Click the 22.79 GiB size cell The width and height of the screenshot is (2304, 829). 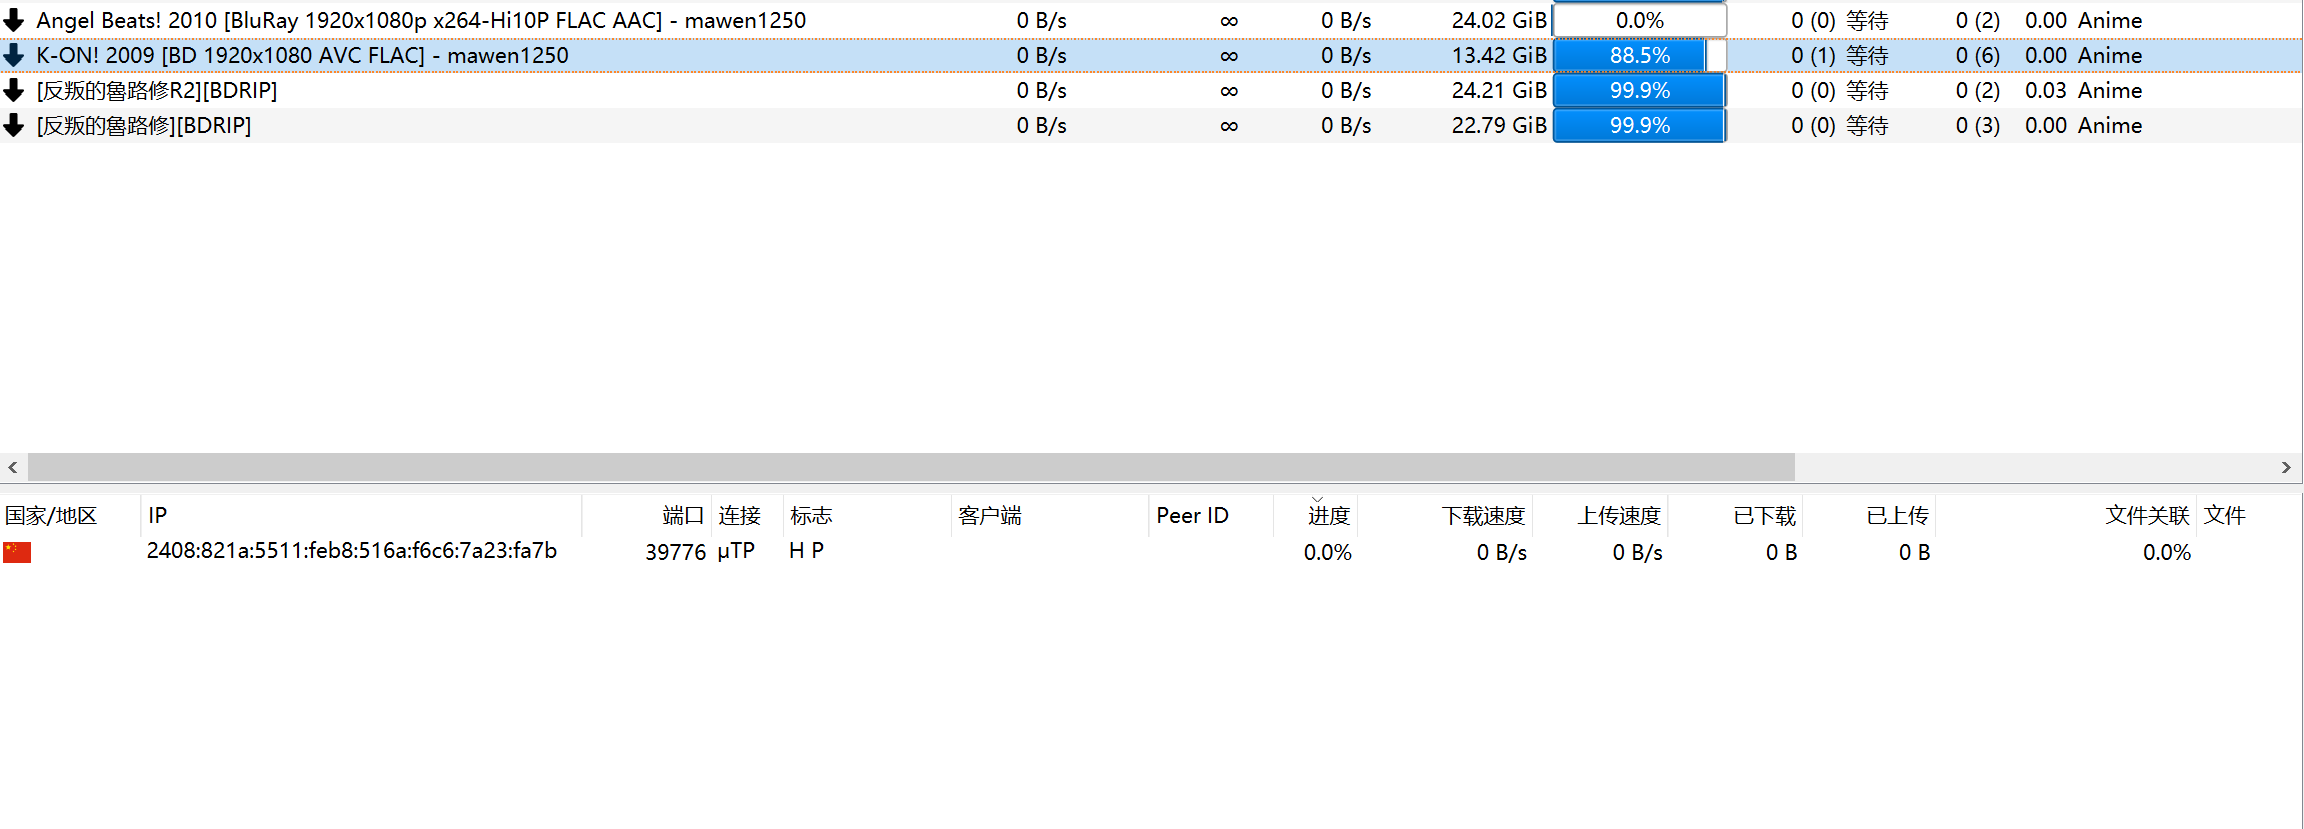[1499, 125]
